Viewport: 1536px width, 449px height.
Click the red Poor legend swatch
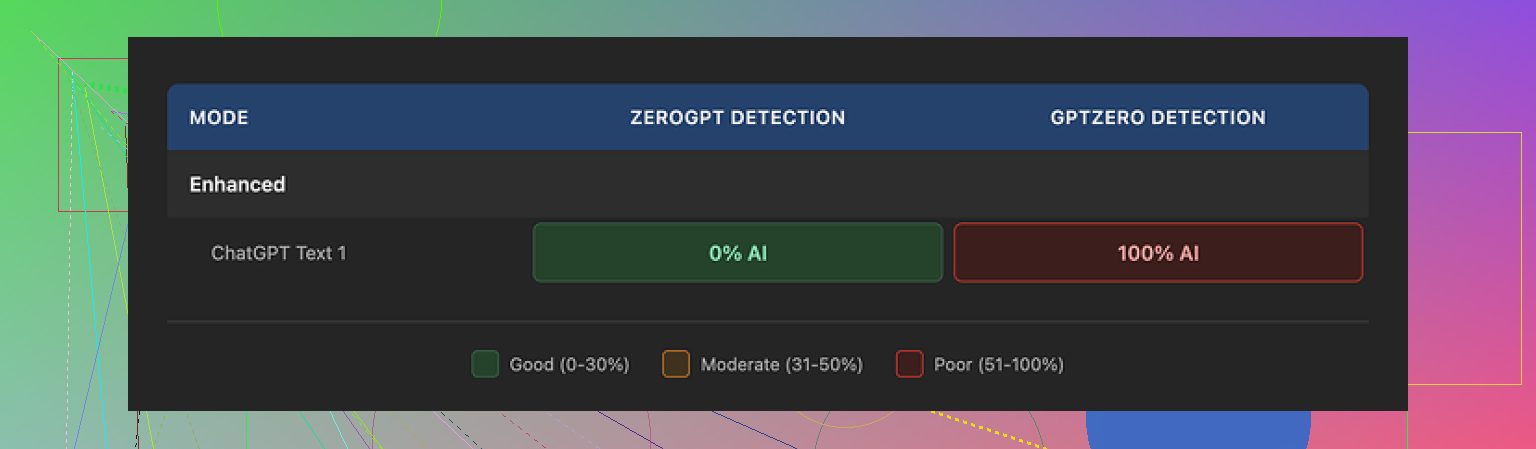pos(909,364)
